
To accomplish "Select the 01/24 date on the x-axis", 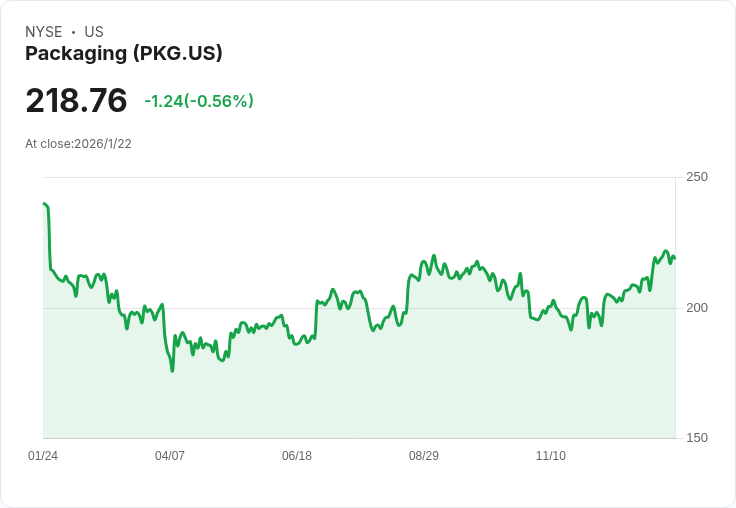I will 43,456.
